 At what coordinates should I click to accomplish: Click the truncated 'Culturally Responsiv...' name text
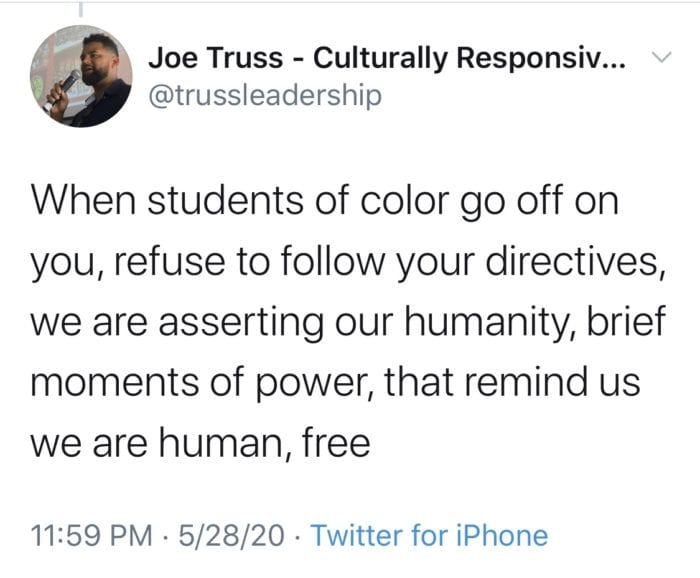click(x=470, y=58)
